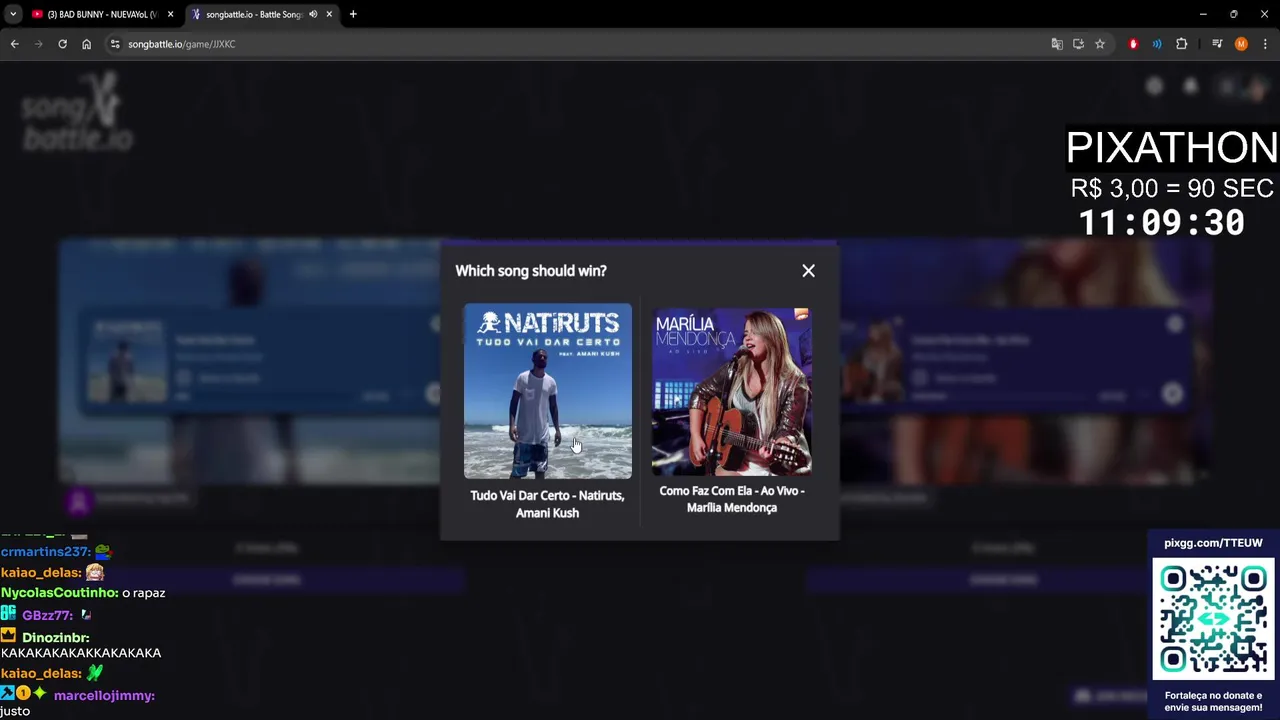Click chat username marcellojimmy

pyautogui.click(x=104, y=696)
